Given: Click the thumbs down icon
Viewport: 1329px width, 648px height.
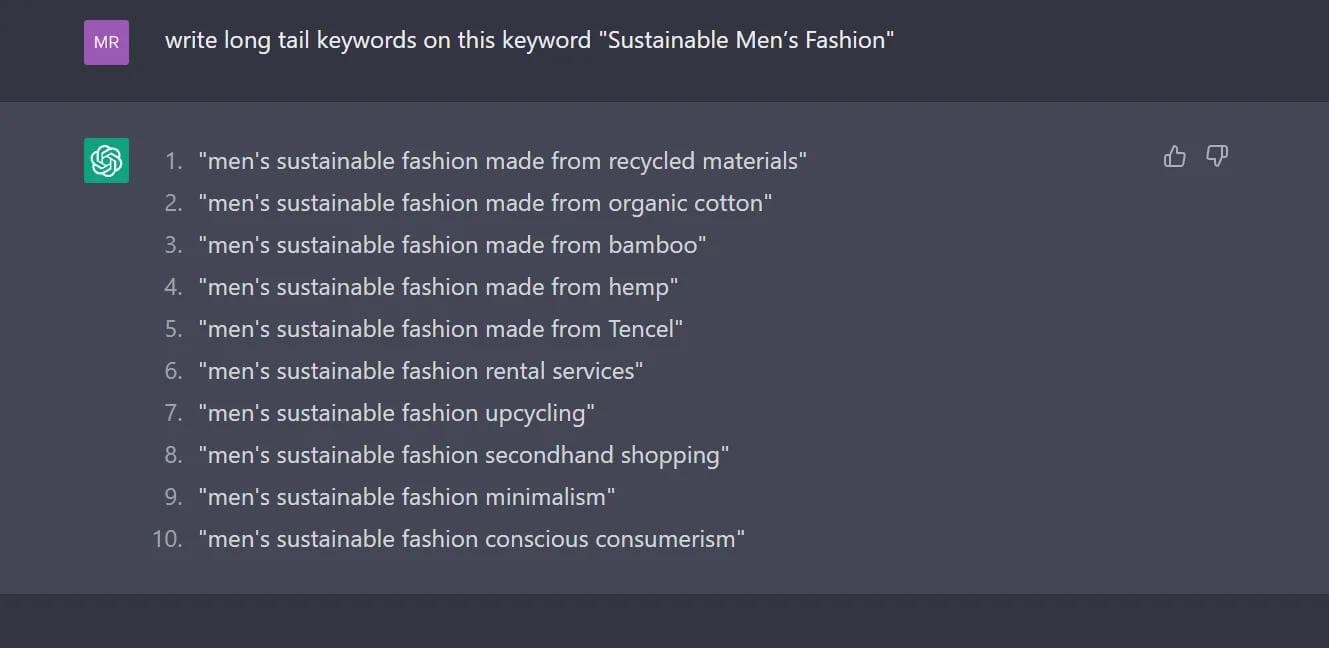Looking at the screenshot, I should (x=1217, y=156).
